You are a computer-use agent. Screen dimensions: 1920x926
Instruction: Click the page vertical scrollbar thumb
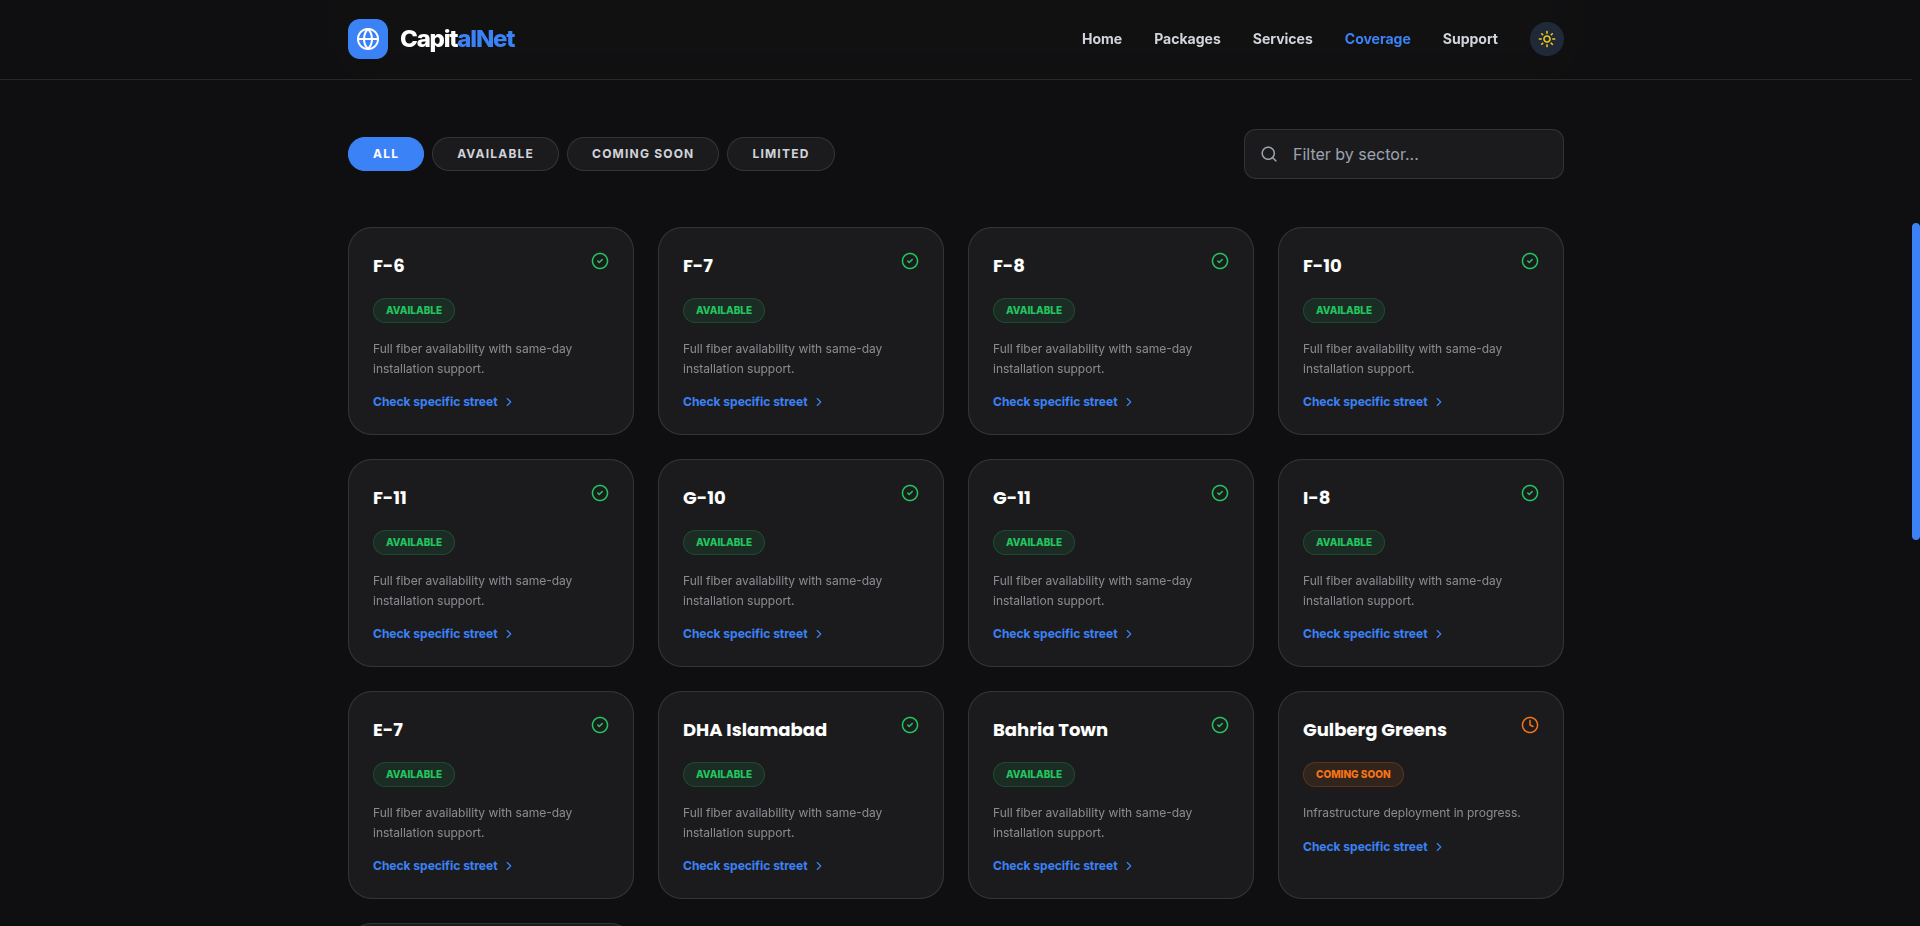point(1915,382)
